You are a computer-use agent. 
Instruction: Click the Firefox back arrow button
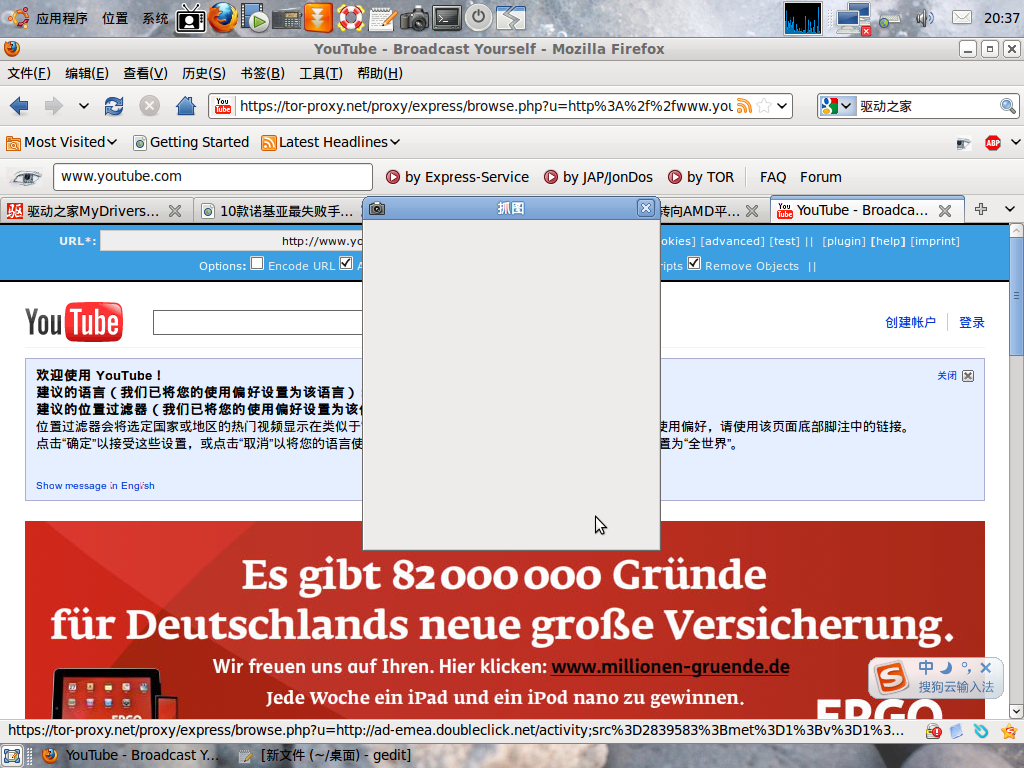pyautogui.click(x=20, y=106)
